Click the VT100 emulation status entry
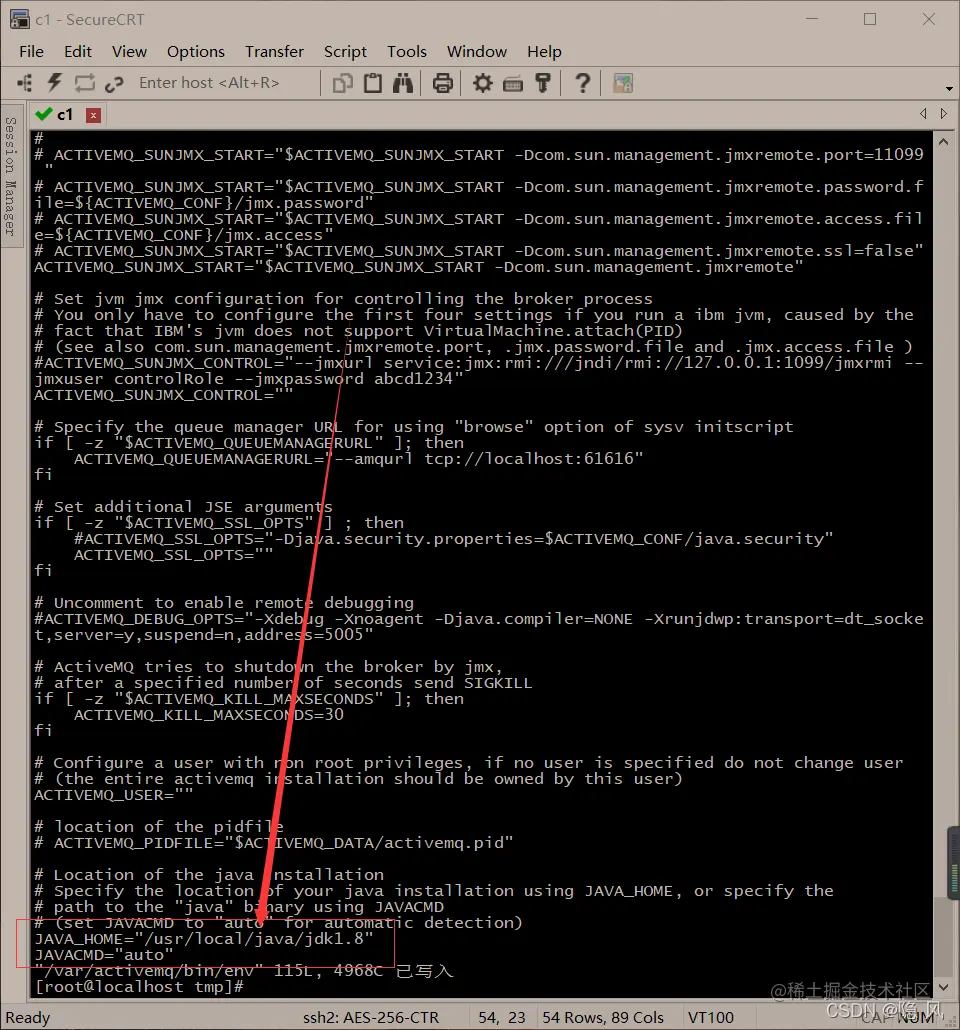960x1030 pixels. click(710, 1018)
